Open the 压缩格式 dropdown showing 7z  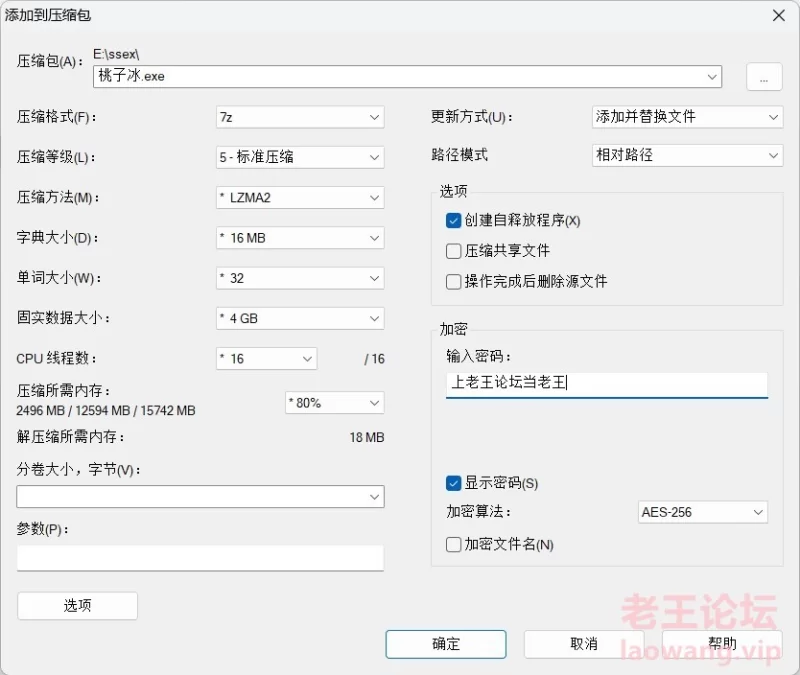300,117
